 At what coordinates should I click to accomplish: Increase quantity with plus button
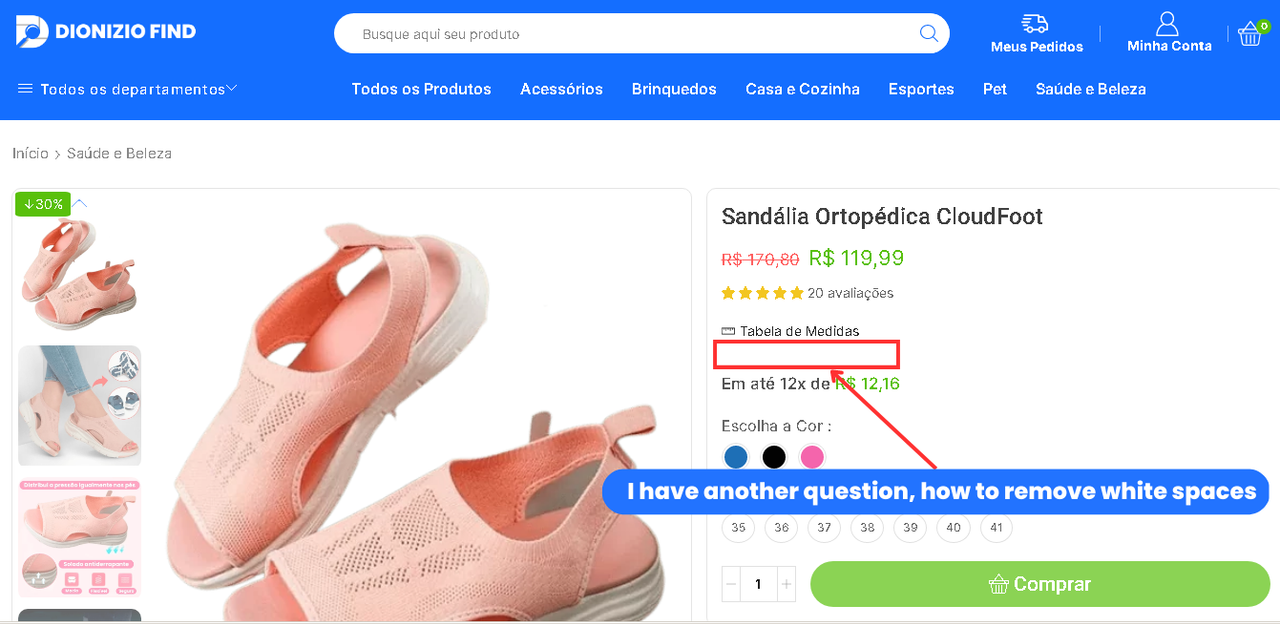pos(786,584)
